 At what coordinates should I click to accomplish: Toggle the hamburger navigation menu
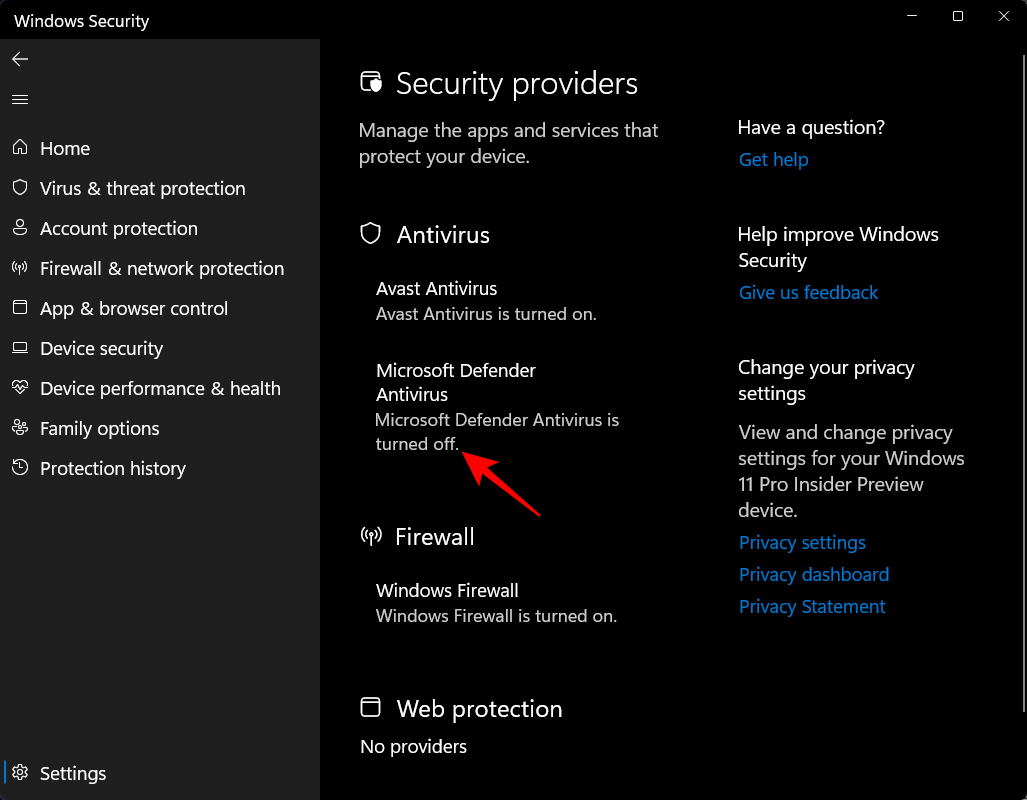[20, 100]
